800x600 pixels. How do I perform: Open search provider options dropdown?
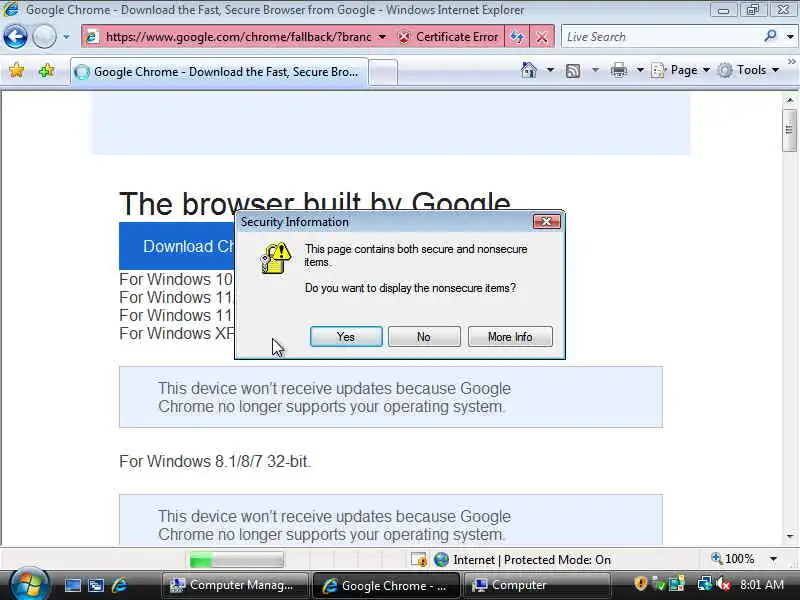click(x=790, y=37)
